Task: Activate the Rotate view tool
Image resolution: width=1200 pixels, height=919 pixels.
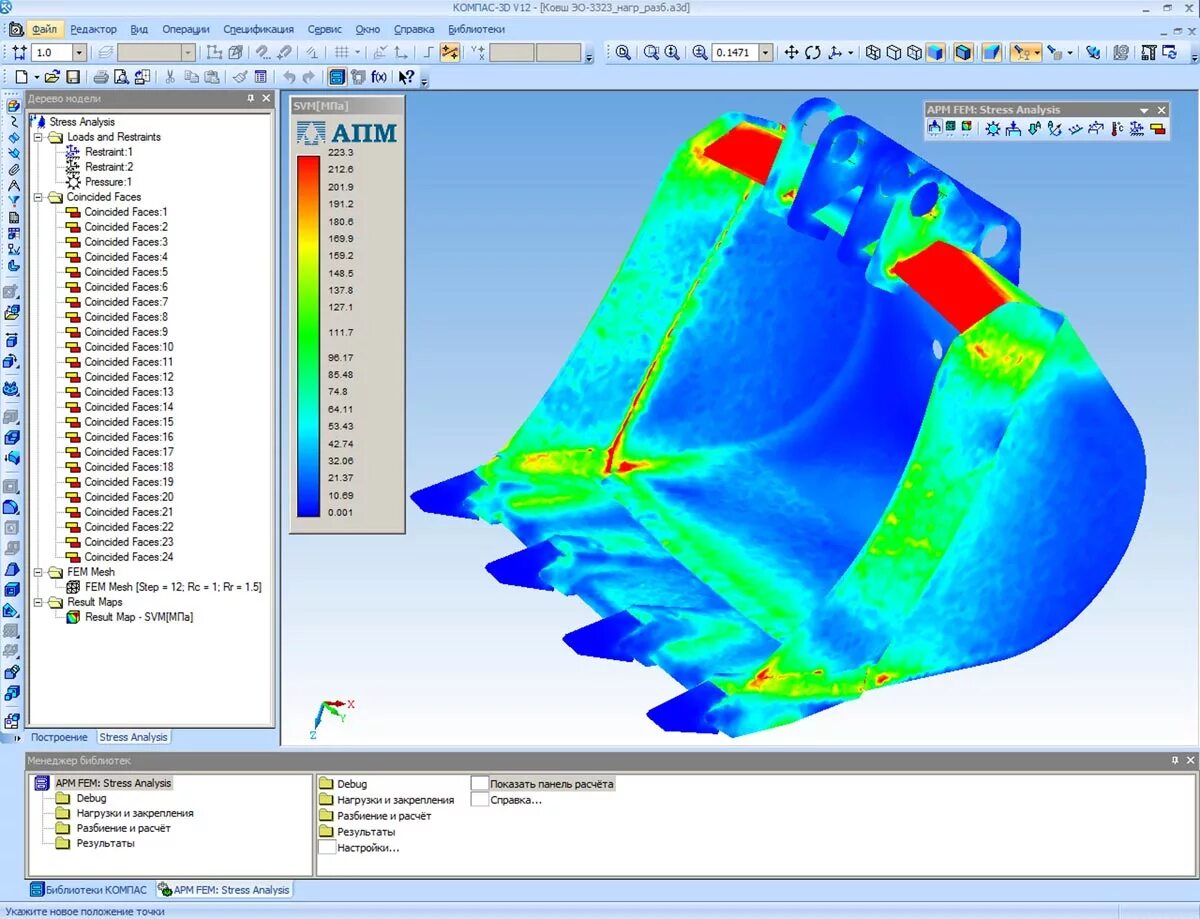Action: [813, 53]
